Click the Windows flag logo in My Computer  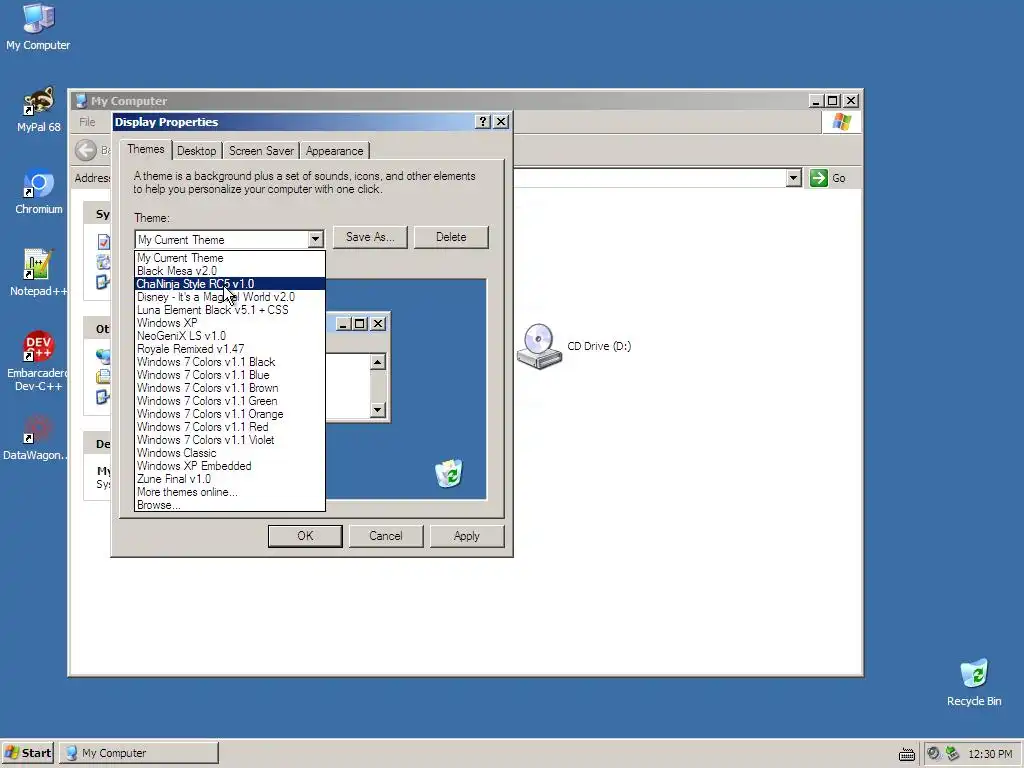841,122
